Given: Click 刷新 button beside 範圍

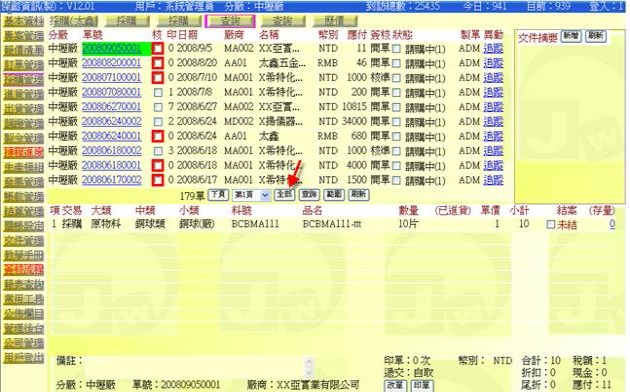Looking at the screenshot, I should tap(359, 195).
